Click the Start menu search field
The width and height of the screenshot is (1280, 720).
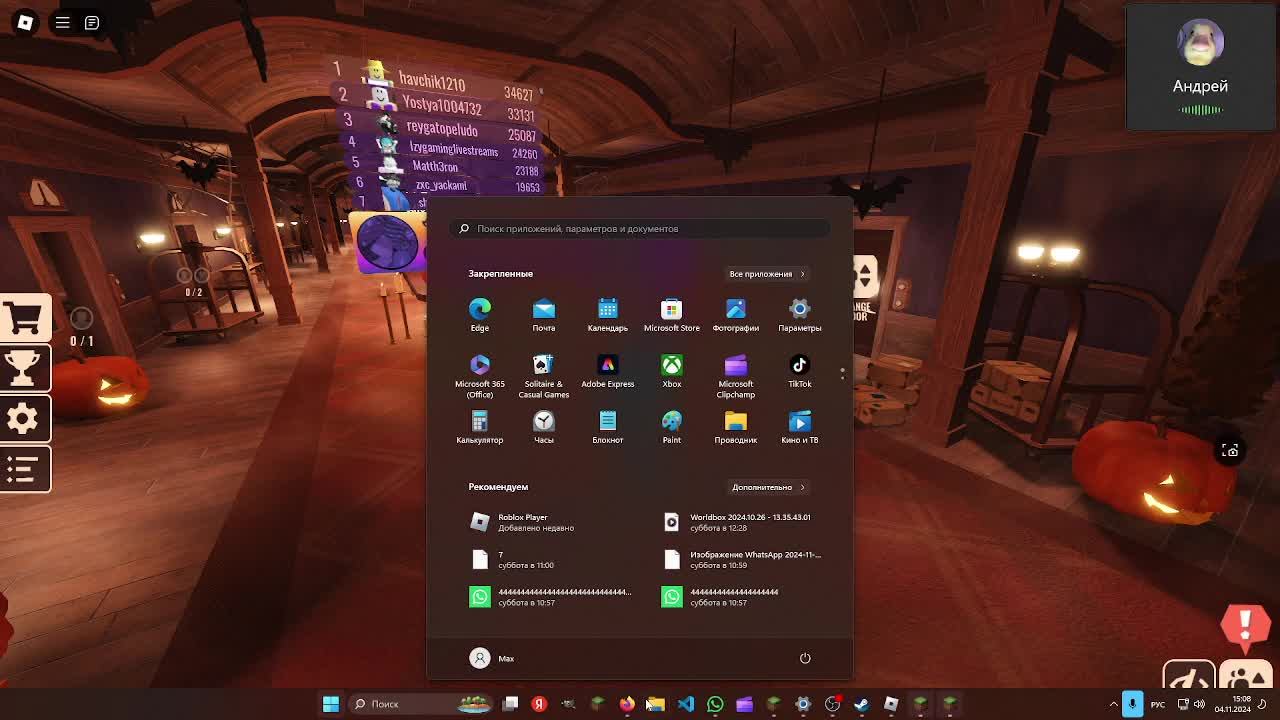tap(640, 229)
